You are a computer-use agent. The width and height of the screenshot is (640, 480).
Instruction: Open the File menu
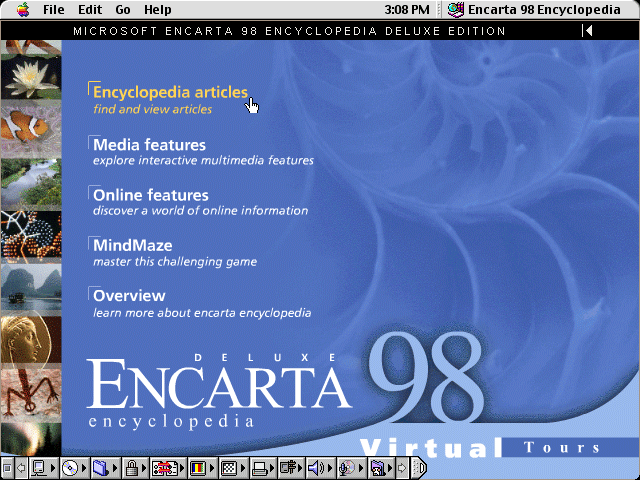53,9
